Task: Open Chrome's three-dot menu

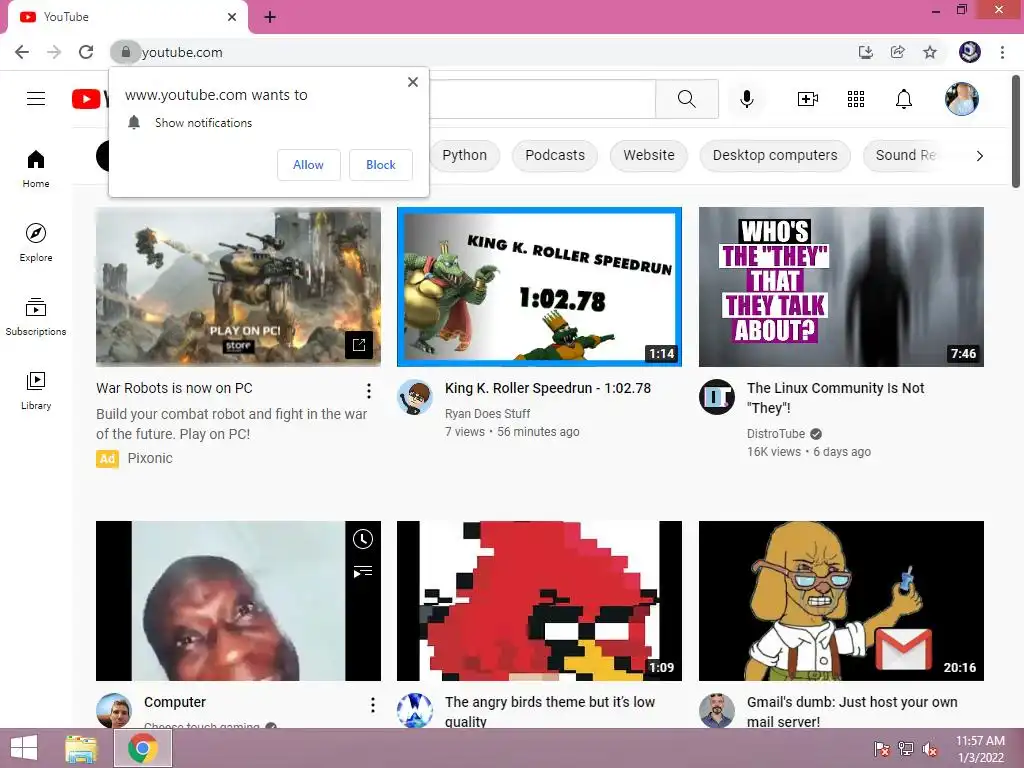Action: 1002,52
